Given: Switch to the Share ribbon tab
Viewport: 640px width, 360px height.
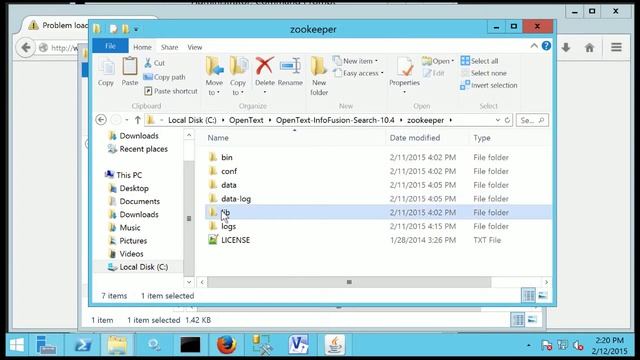Looking at the screenshot, I should click(169, 47).
